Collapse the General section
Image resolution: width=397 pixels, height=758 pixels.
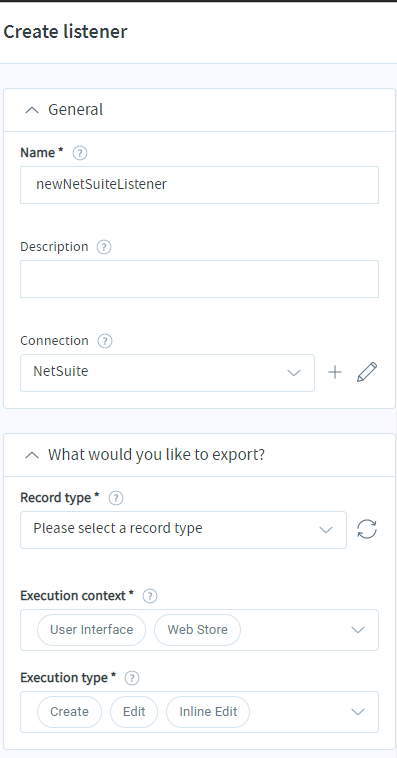coord(32,110)
